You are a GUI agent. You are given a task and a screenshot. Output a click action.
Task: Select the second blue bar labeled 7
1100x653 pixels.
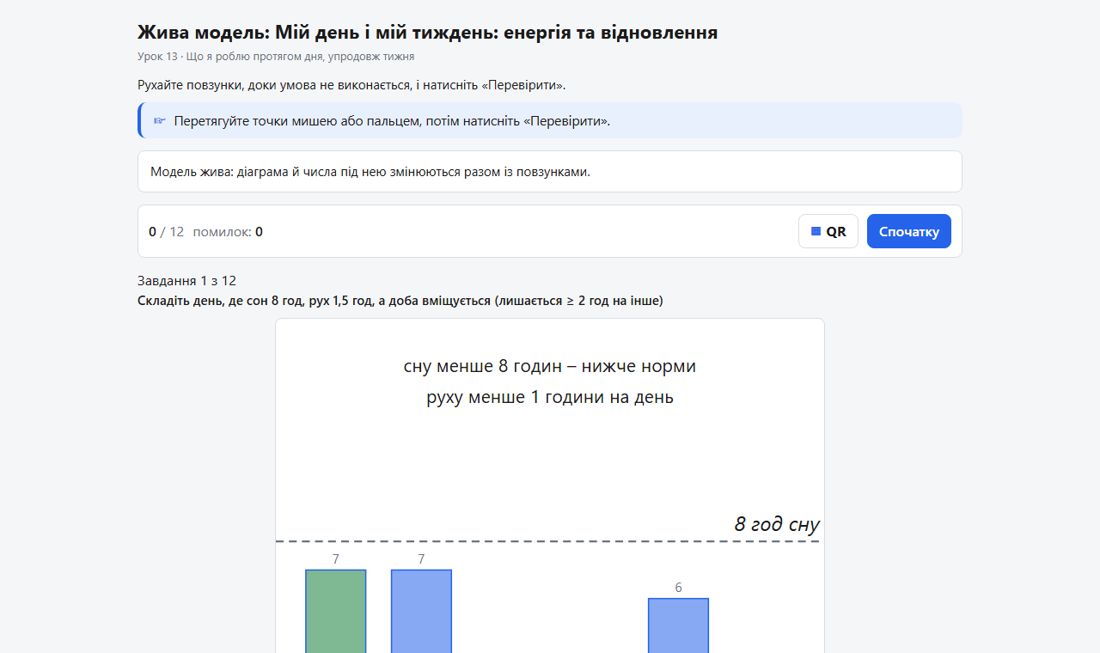click(x=421, y=612)
